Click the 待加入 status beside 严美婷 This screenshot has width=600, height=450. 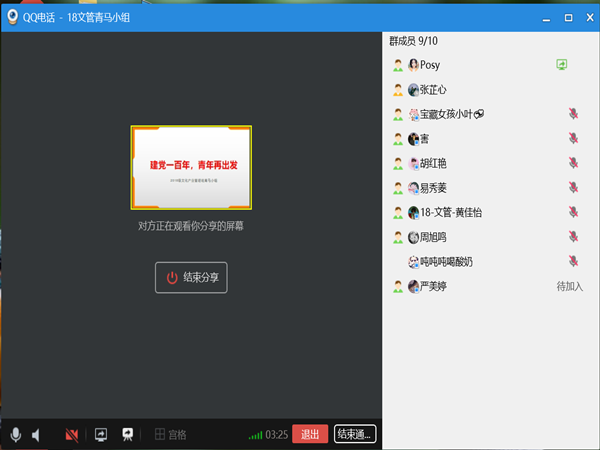569,286
